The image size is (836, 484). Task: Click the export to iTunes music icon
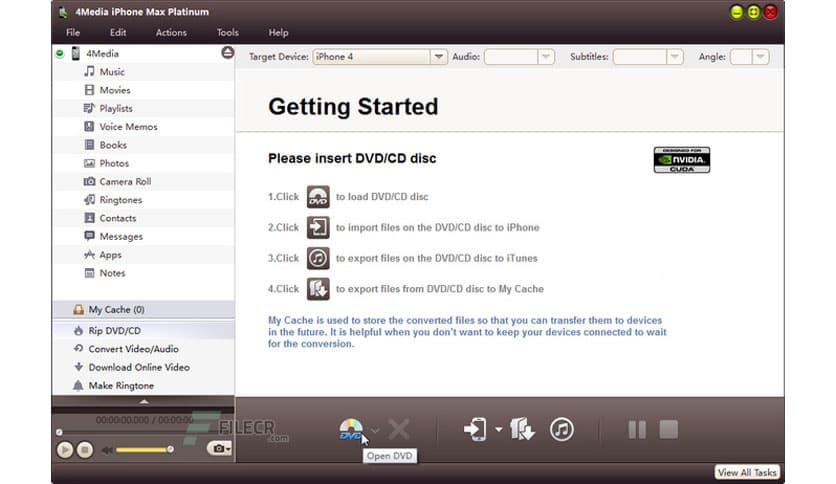click(x=562, y=430)
